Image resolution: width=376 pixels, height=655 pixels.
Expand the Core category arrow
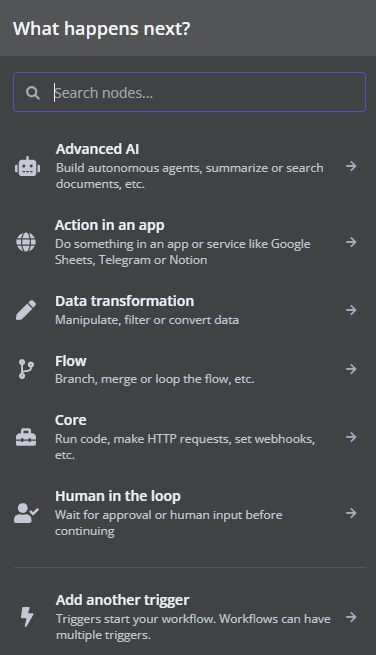click(x=351, y=437)
